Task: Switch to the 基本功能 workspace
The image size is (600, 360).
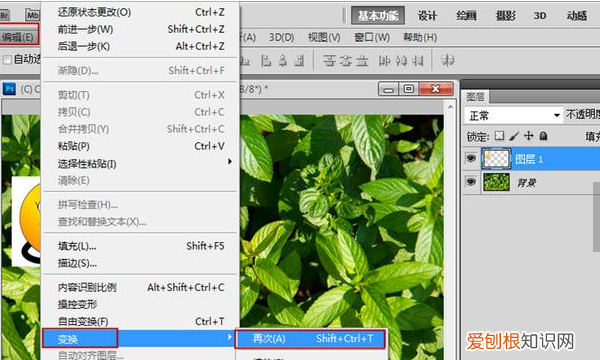Action: [378, 15]
